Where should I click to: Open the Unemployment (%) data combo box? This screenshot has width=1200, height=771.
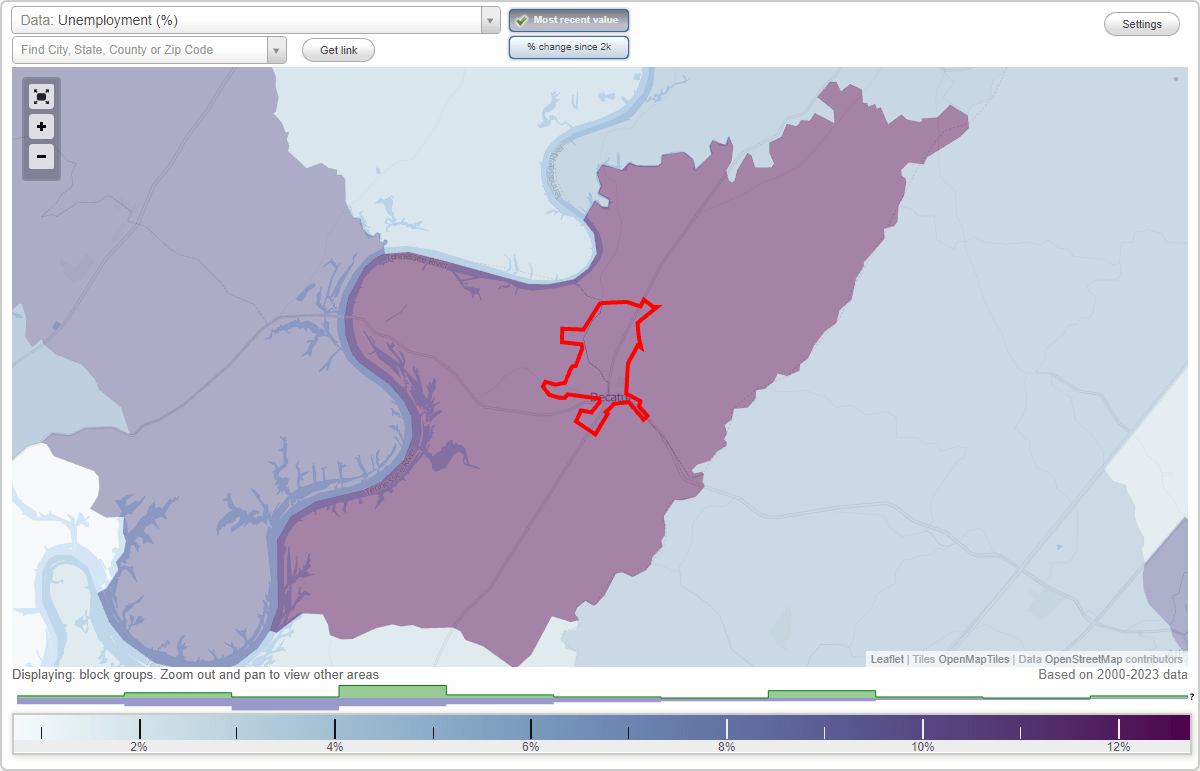point(250,19)
